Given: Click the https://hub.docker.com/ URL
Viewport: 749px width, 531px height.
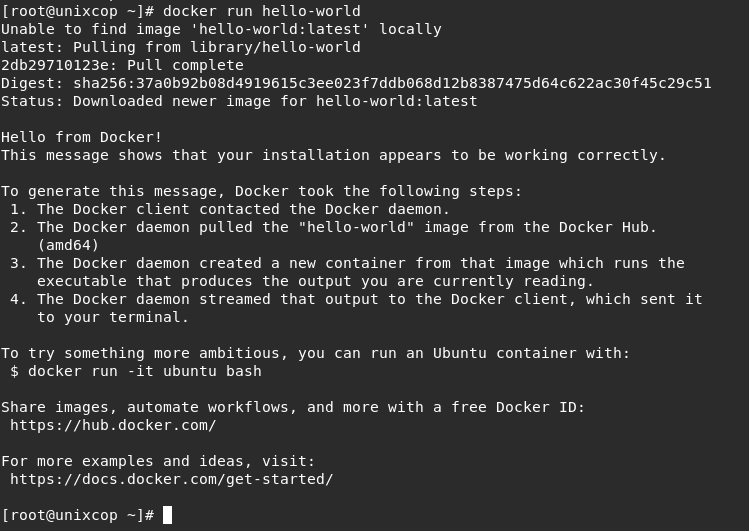Looking at the screenshot, I should [x=113, y=425].
